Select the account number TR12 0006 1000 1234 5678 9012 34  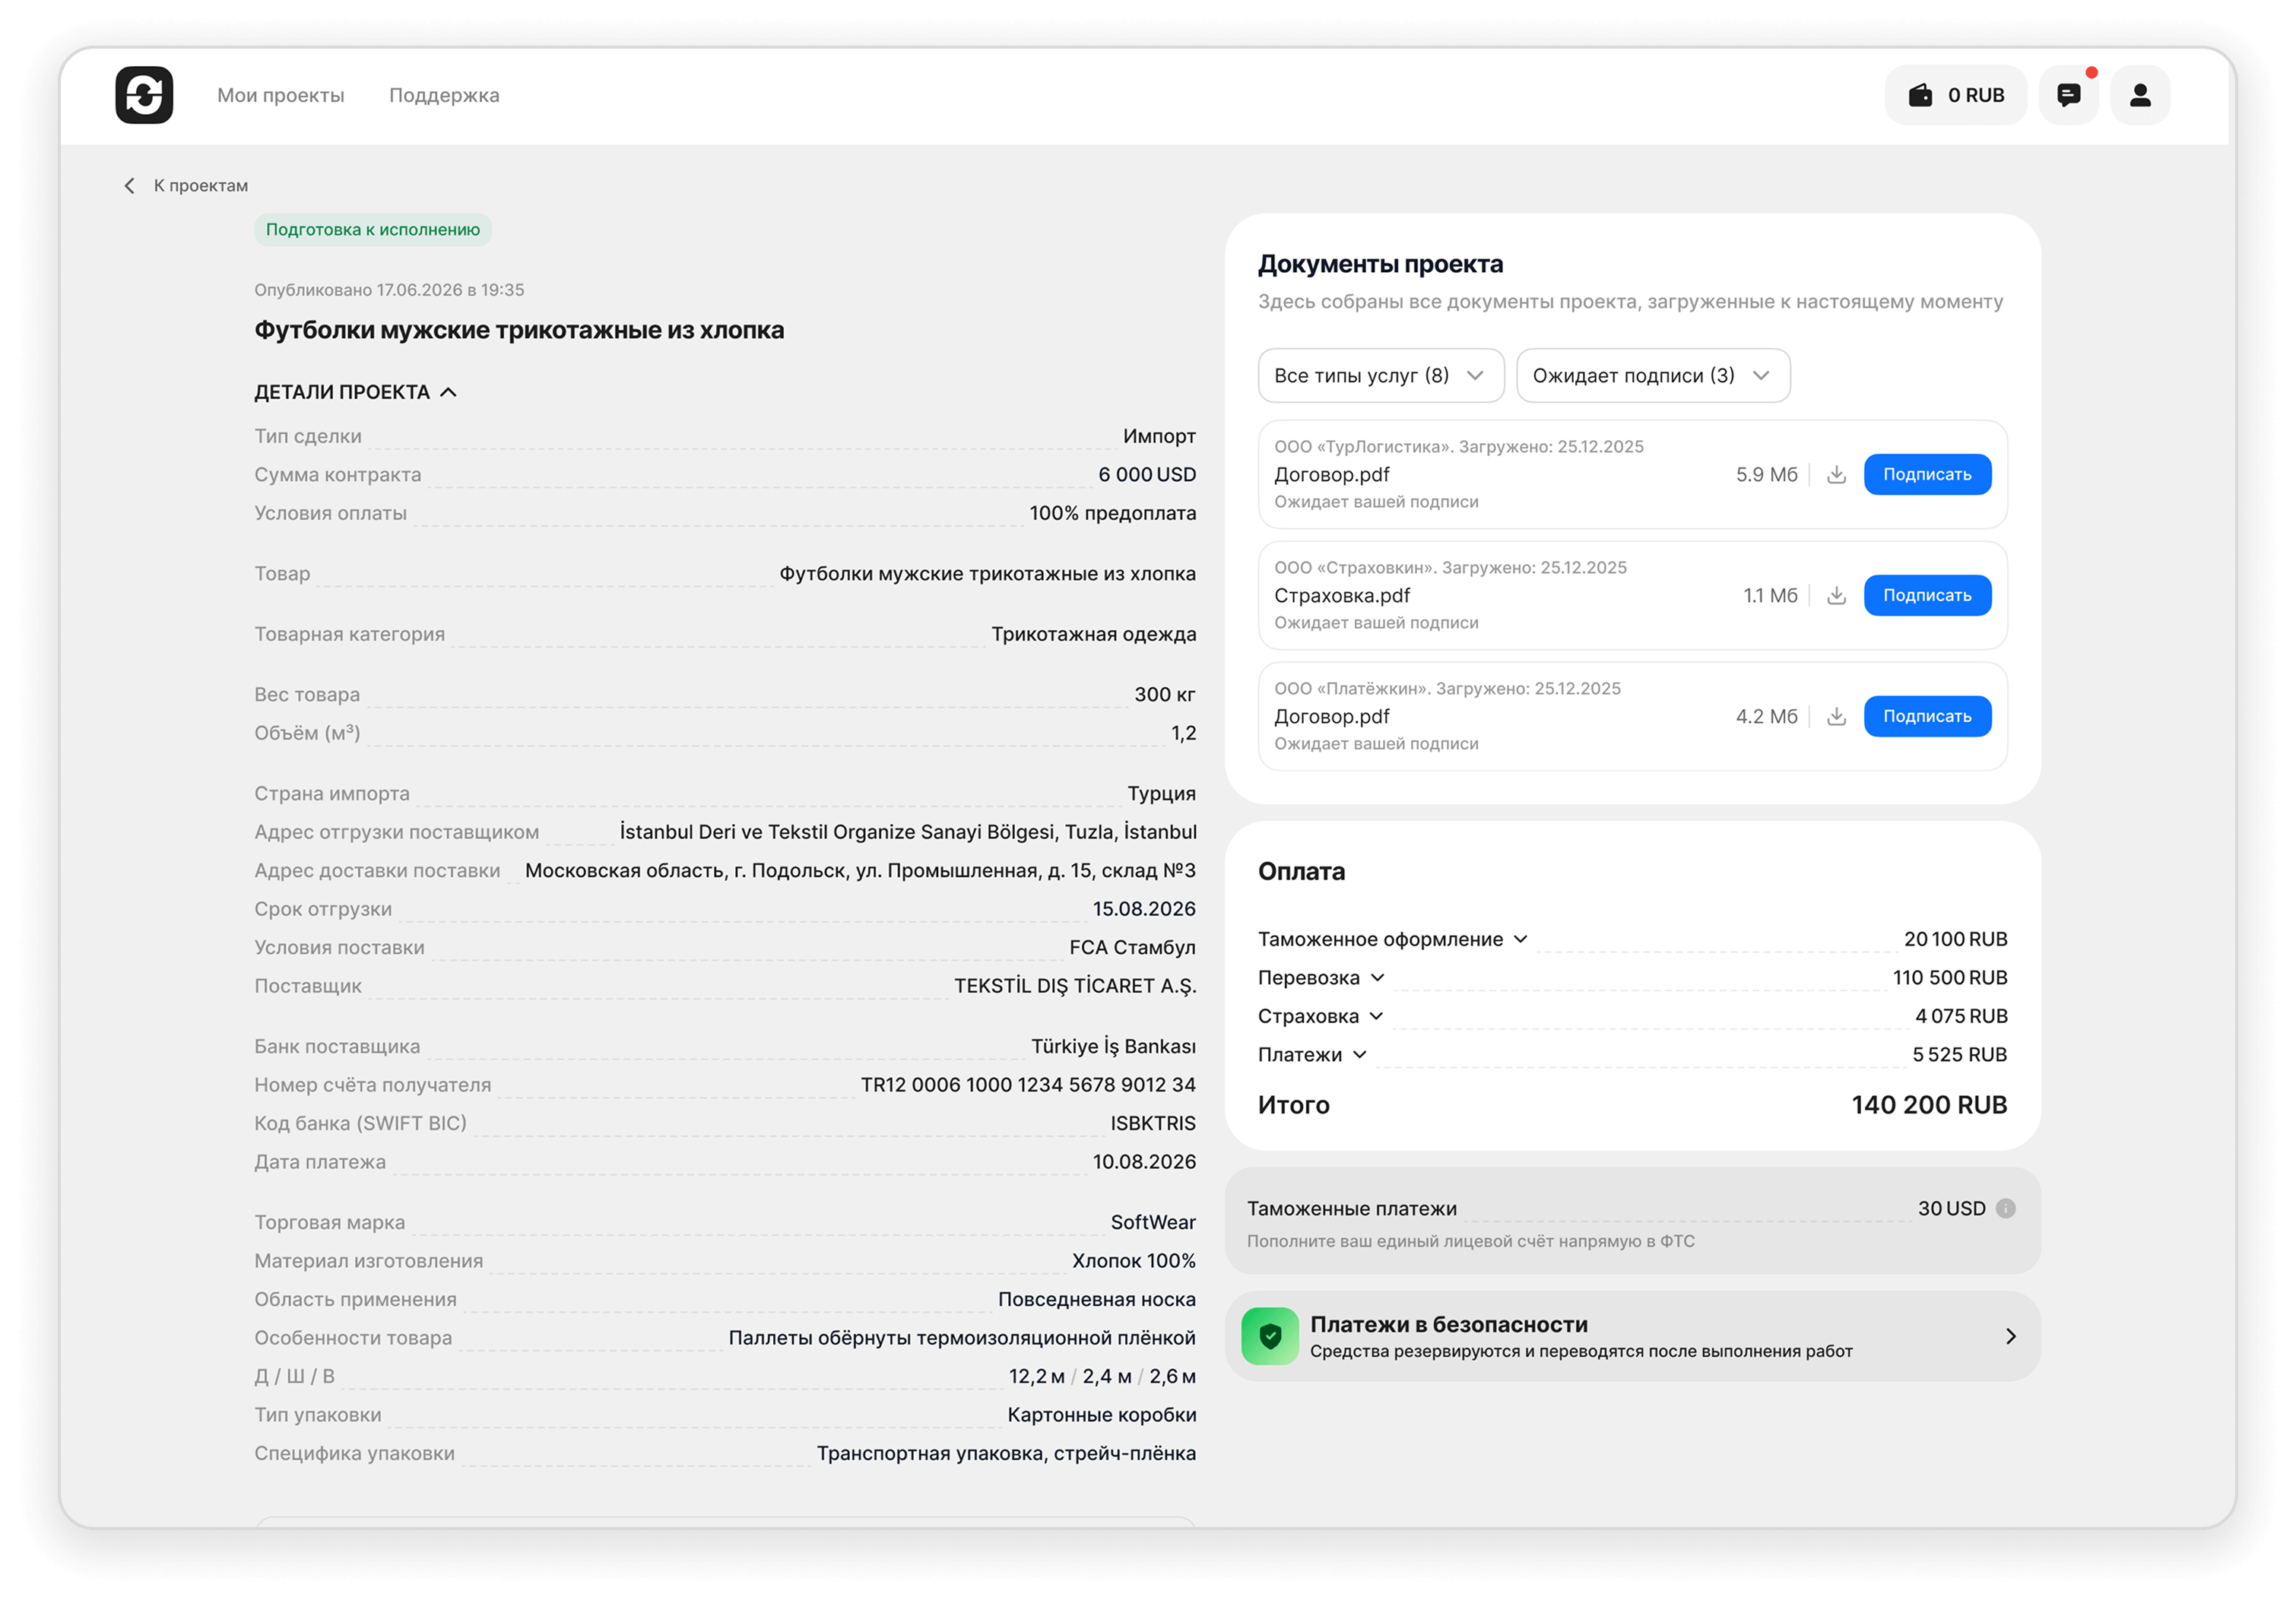(1028, 1085)
